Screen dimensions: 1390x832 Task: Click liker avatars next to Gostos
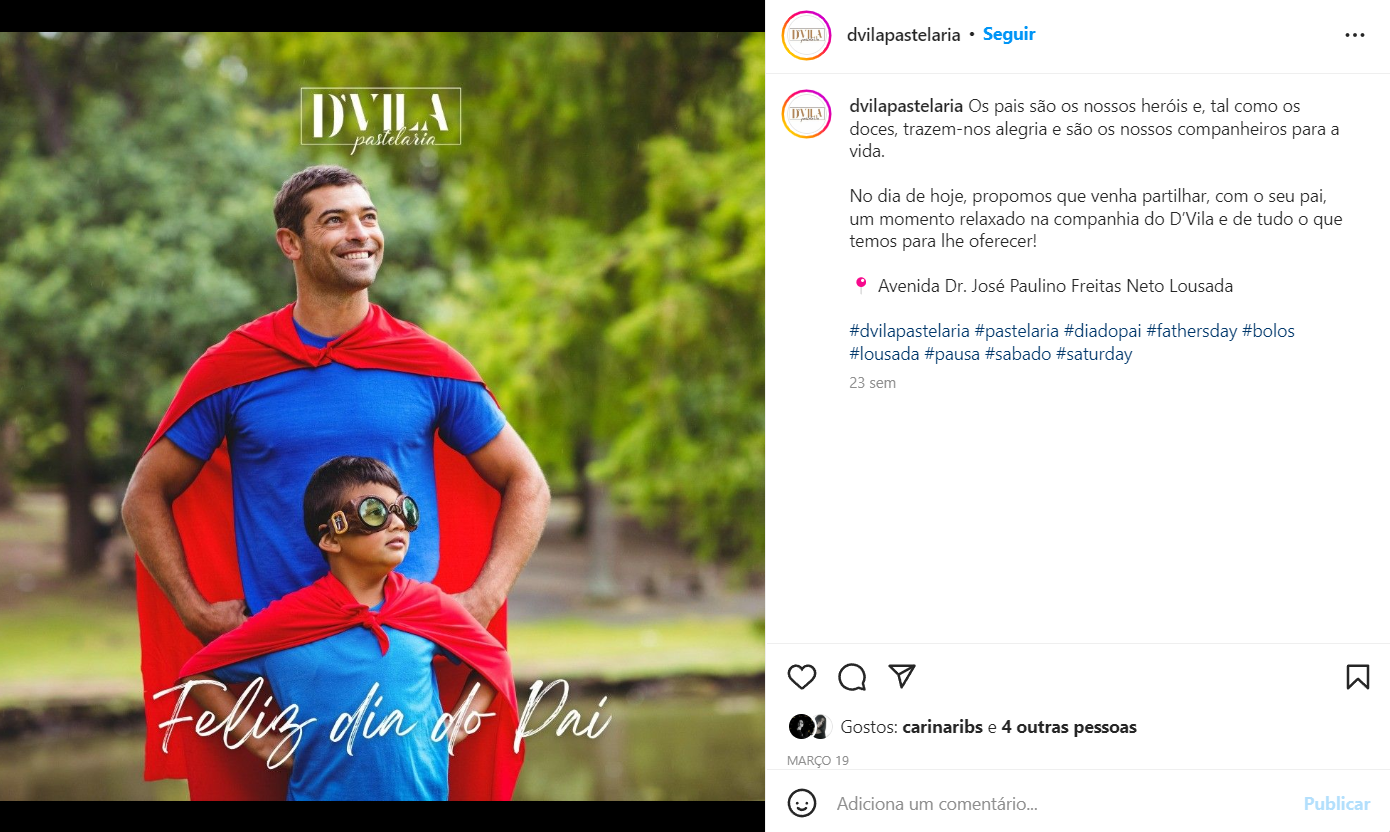[x=810, y=727]
